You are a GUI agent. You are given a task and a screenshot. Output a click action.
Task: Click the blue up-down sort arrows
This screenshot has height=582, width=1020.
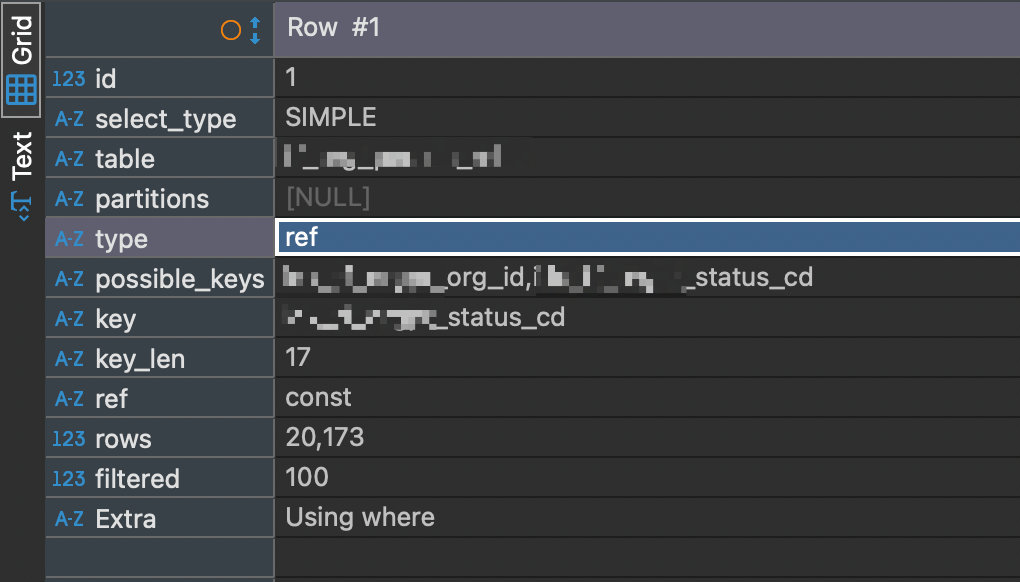pos(255,30)
